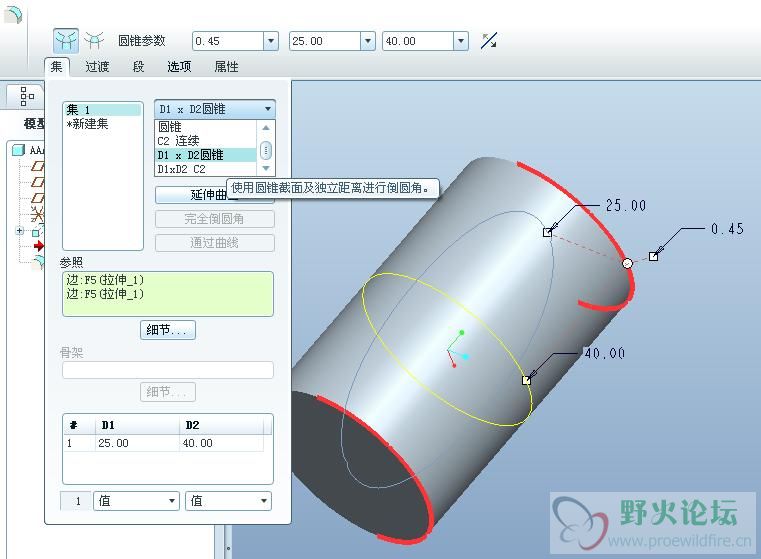This screenshot has width=761, height=559.
Task: Click the second 边:F5(拉伸_1) reference
Action: click(105, 294)
